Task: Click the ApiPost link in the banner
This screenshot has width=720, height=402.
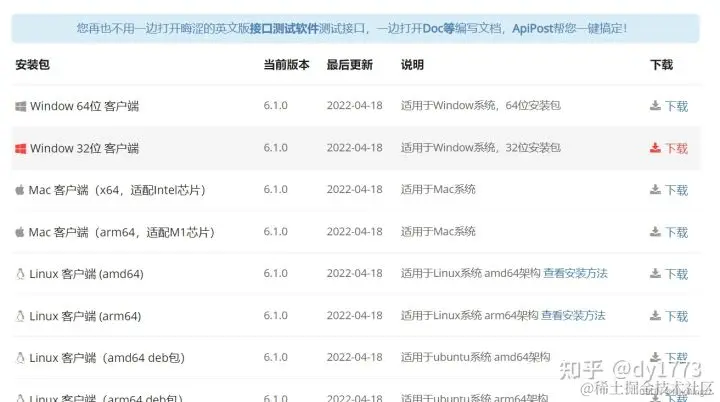Action: [533, 28]
